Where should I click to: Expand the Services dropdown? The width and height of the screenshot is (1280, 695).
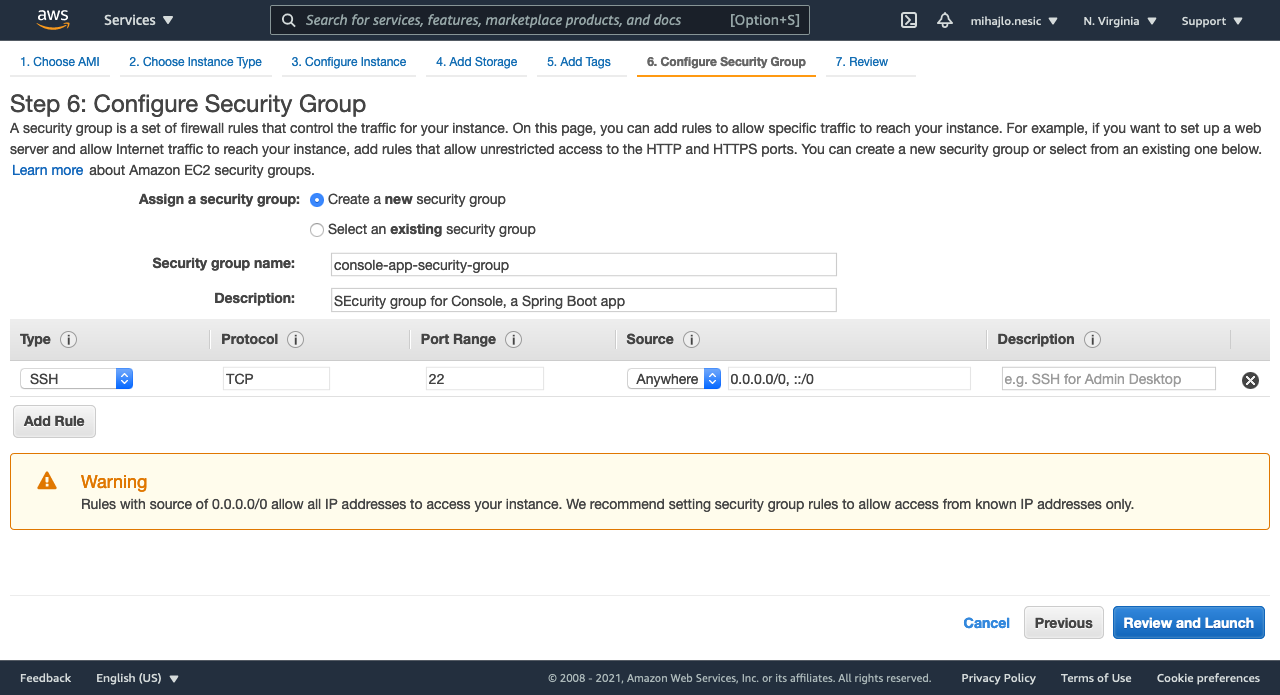(139, 20)
